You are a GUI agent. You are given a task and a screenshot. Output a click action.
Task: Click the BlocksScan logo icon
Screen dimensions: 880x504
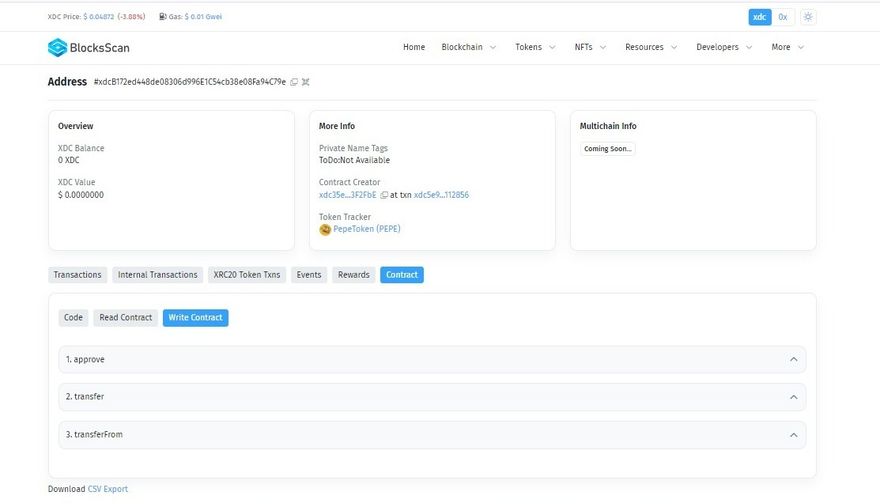click(57, 47)
